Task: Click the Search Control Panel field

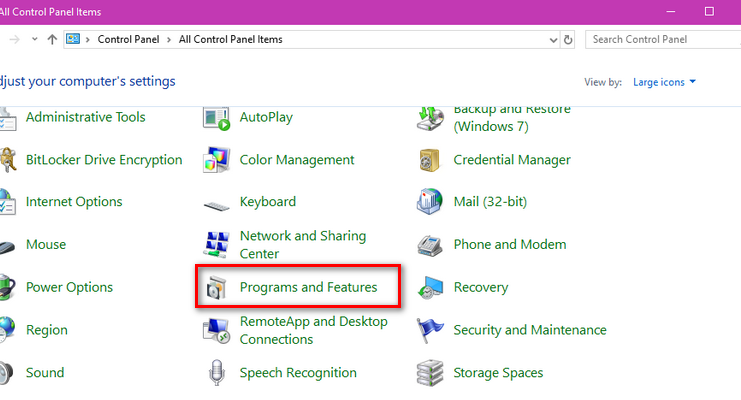Action: 663,39
